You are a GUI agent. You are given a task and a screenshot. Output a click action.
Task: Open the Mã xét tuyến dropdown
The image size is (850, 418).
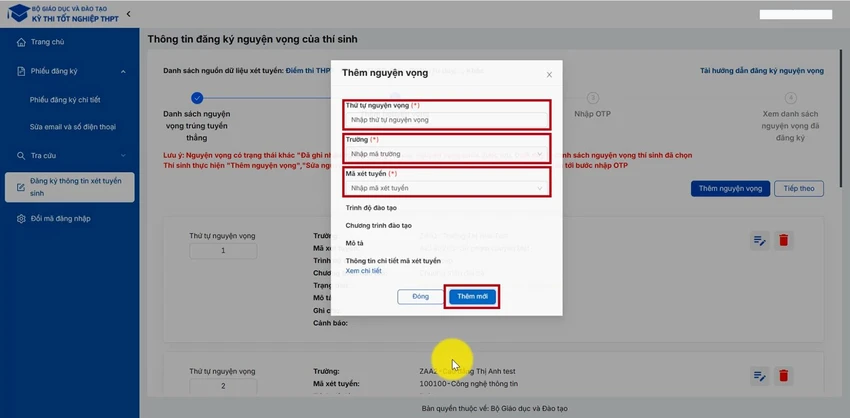[x=447, y=188]
